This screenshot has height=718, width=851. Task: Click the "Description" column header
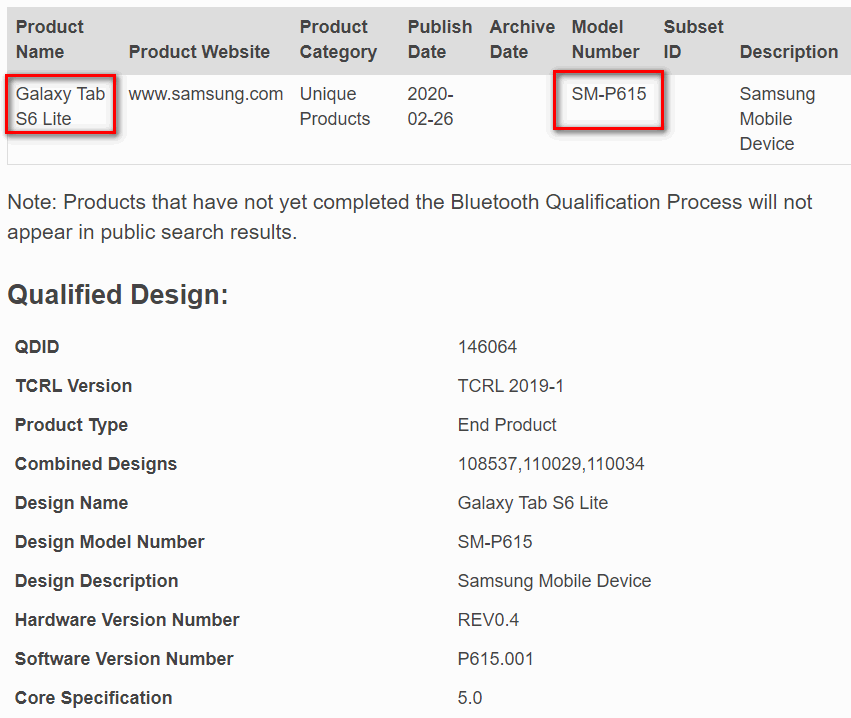(x=789, y=52)
